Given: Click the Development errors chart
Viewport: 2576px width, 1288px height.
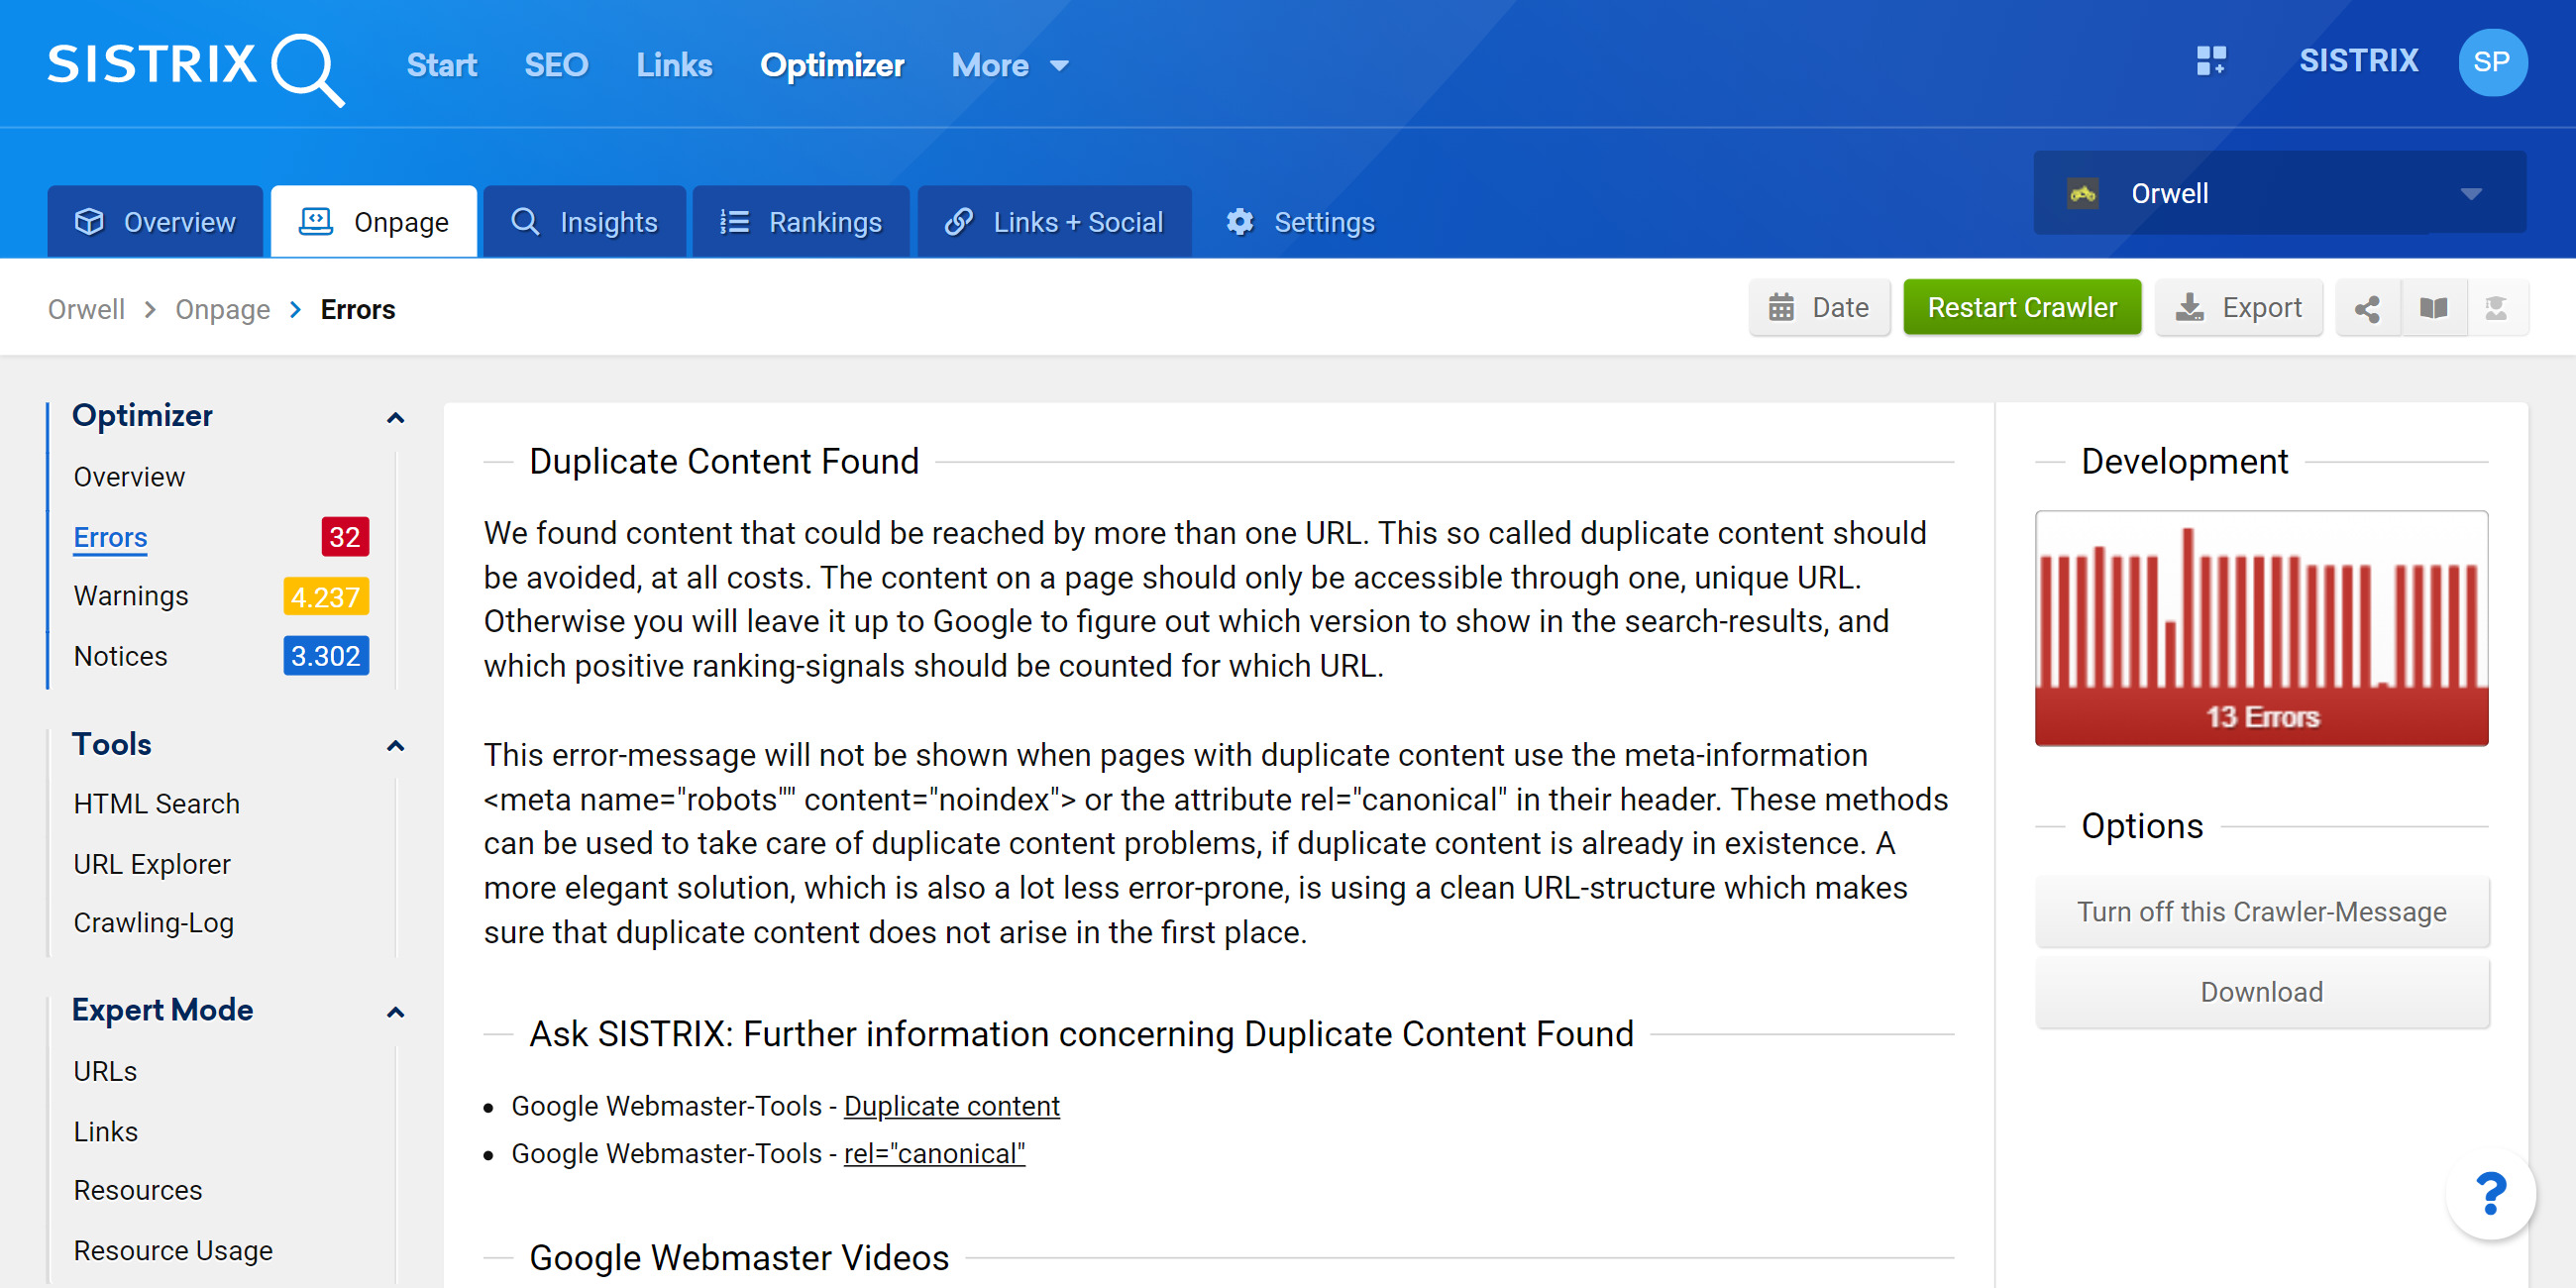Looking at the screenshot, I should 2261,628.
